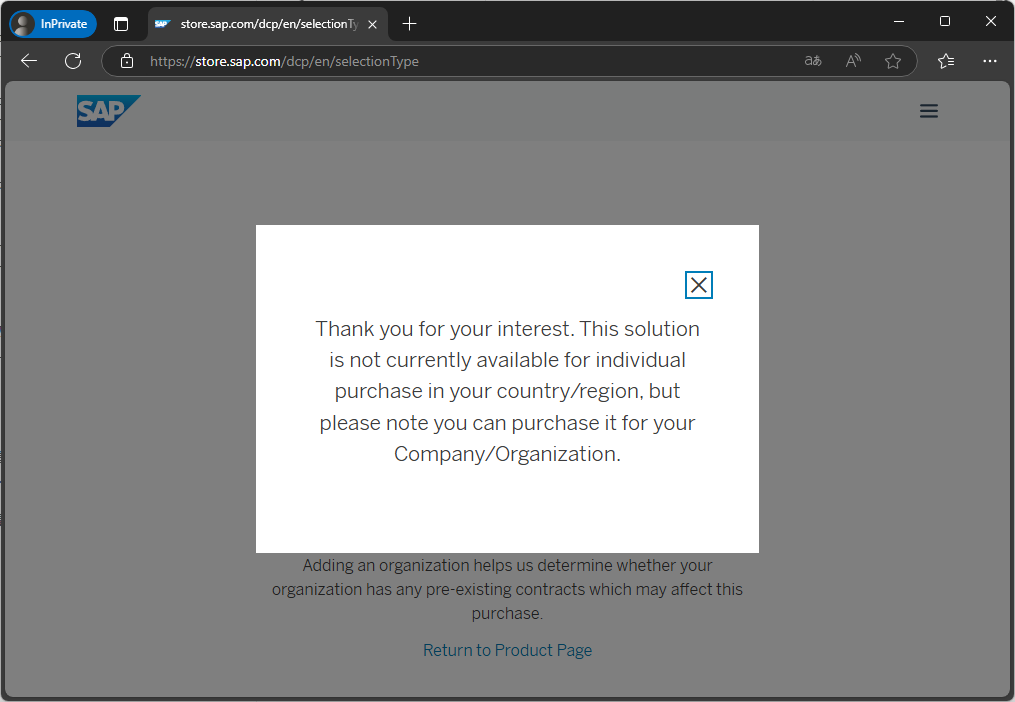
Task: Open the tab actions menu
Action: pos(121,24)
